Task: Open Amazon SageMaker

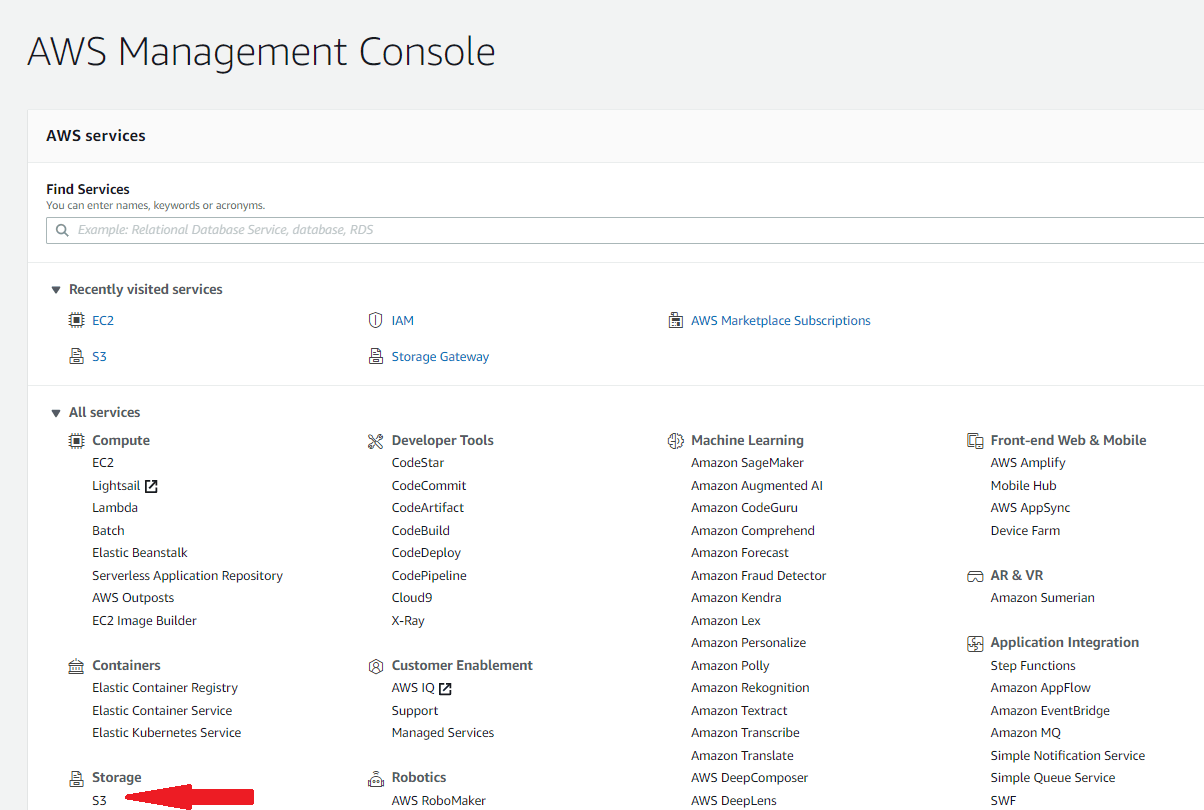Action: click(747, 463)
